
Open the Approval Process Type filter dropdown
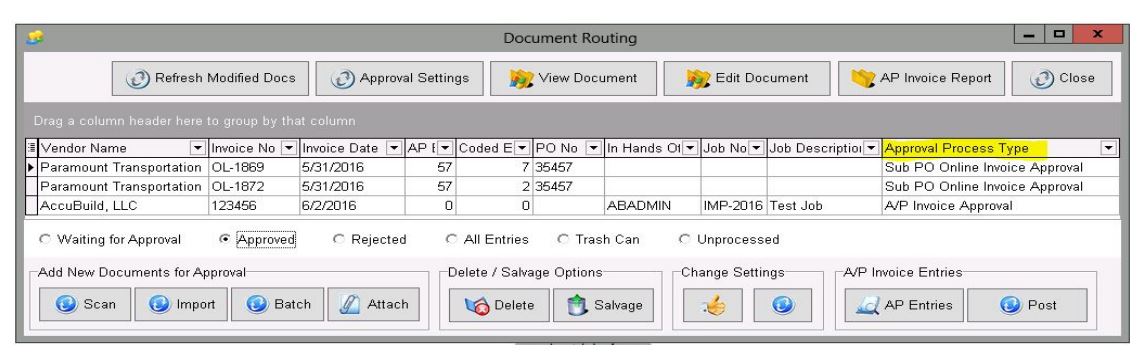click(1108, 149)
